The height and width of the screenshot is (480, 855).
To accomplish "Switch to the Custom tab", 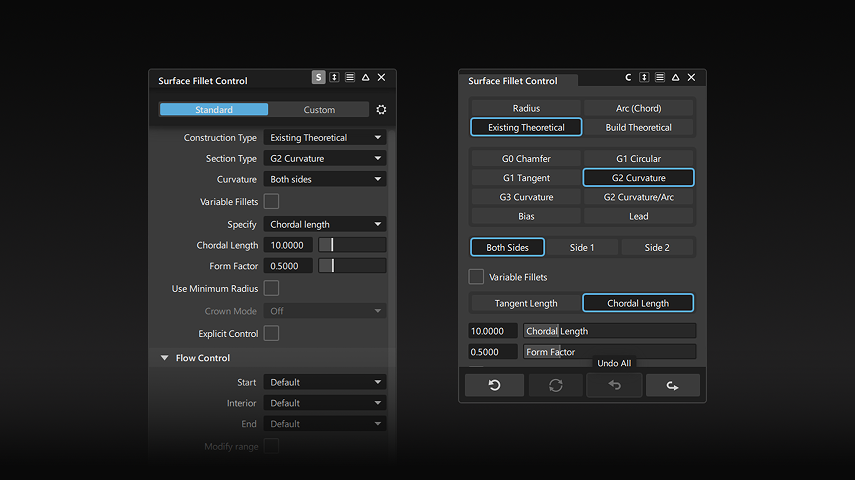I will coord(319,110).
